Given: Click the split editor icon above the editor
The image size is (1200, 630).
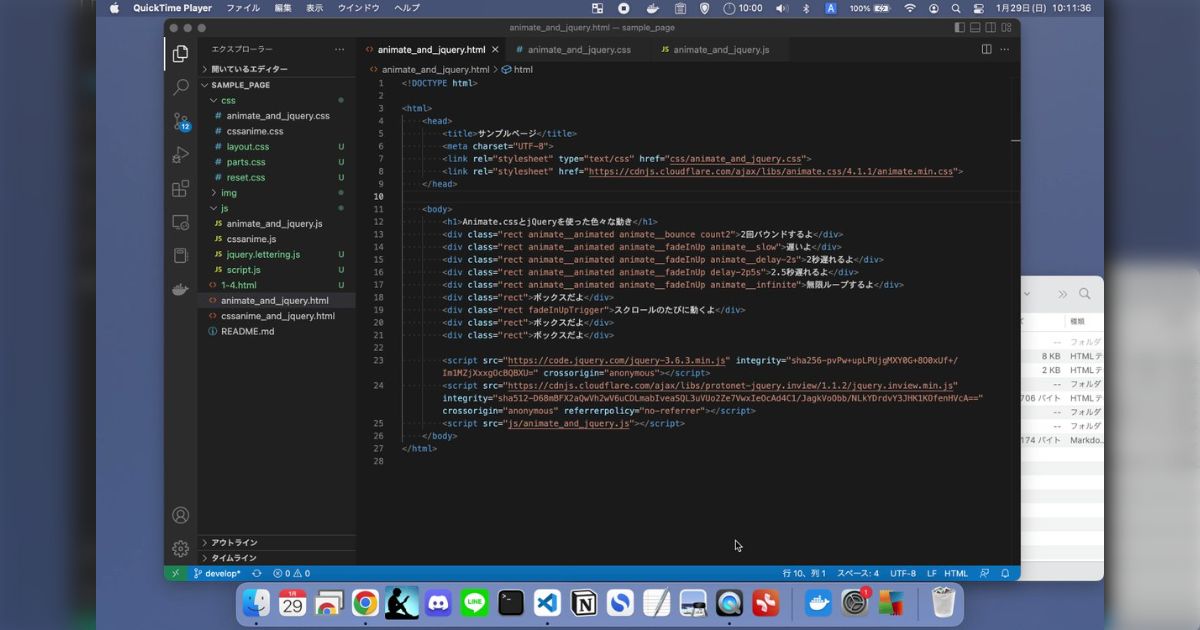Looking at the screenshot, I should (x=988, y=48).
